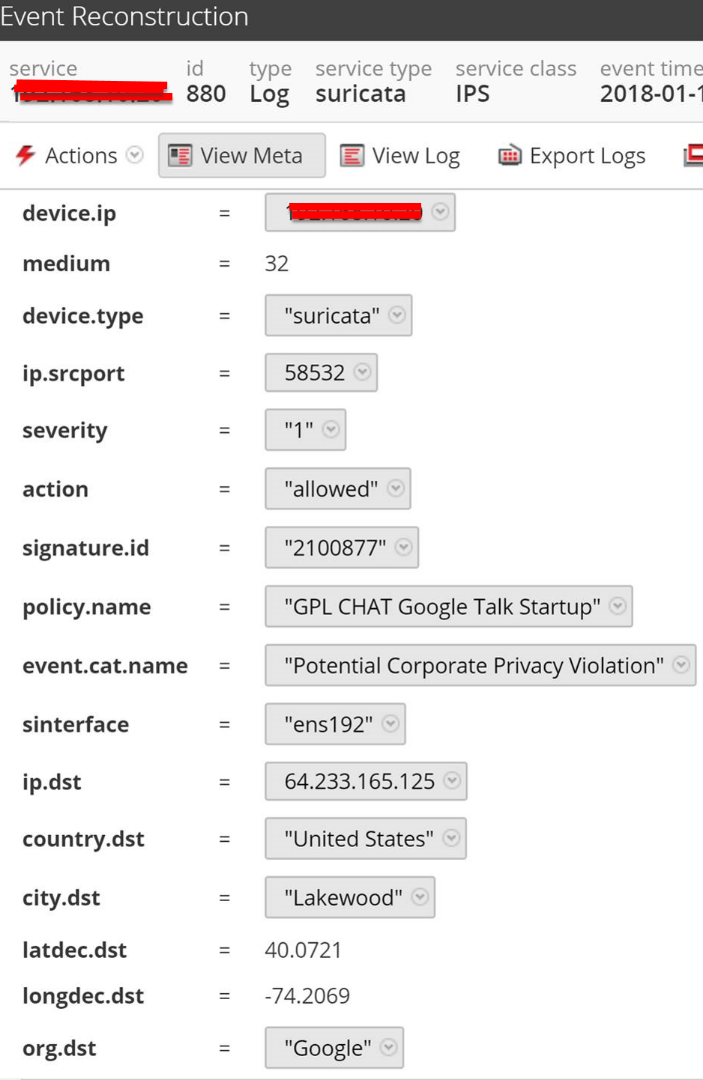
Task: Click the "GPL CHAT Google Talk Startup" value
Action: (x=442, y=607)
